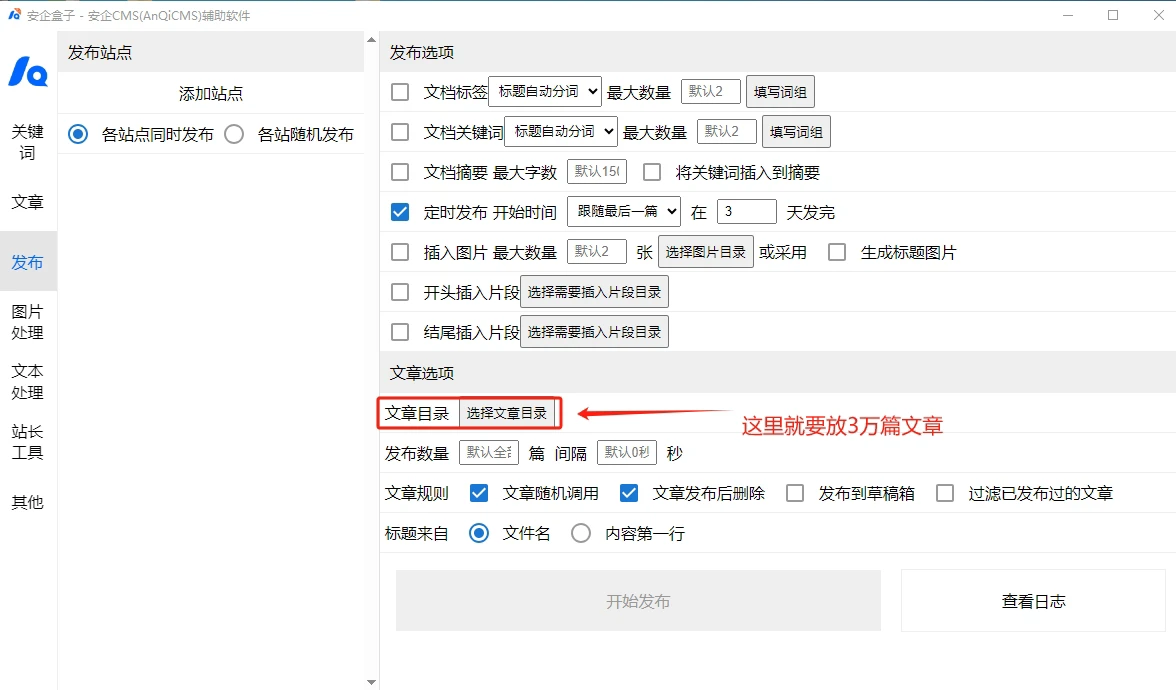Open the 文档关键词 标题自动分词 dropdown

[x=561, y=132]
